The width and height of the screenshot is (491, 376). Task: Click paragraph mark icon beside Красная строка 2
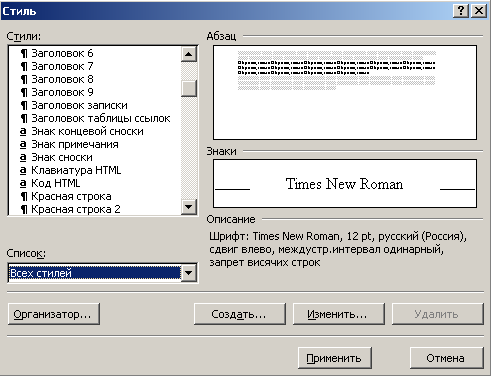click(x=24, y=210)
